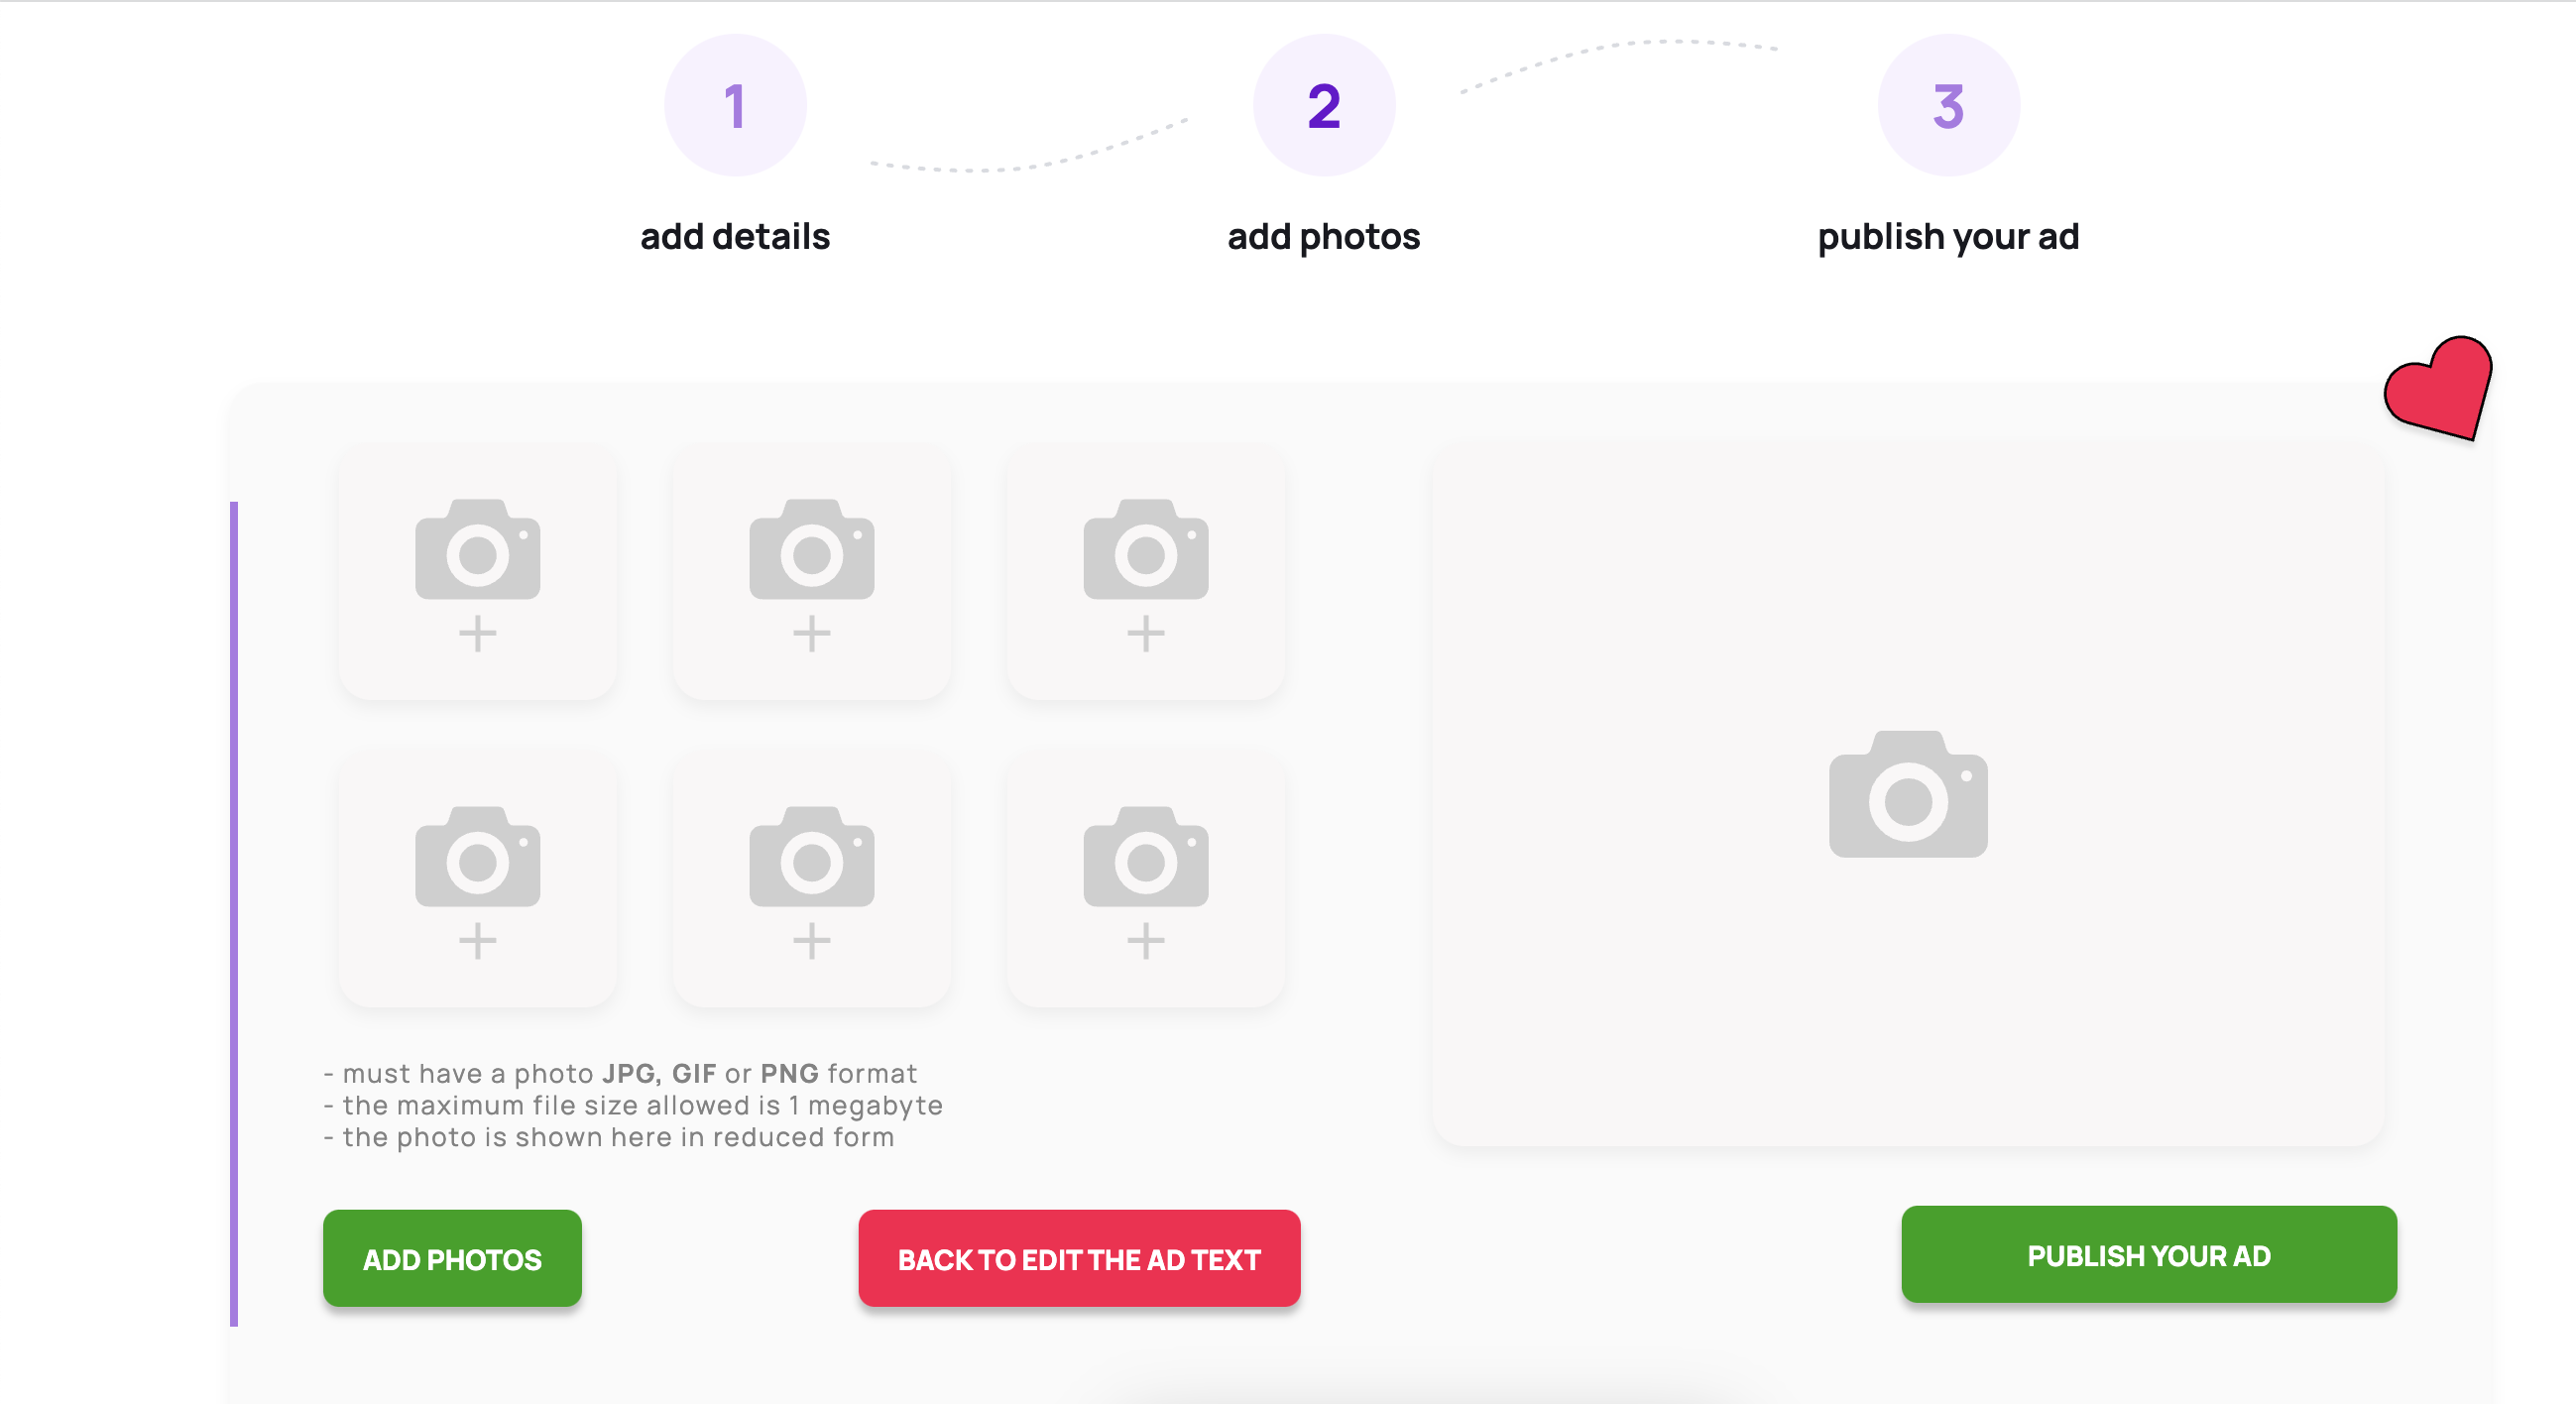Click BACK TO EDIT THE AD TEXT
This screenshot has width=2576, height=1404.
click(x=1079, y=1258)
